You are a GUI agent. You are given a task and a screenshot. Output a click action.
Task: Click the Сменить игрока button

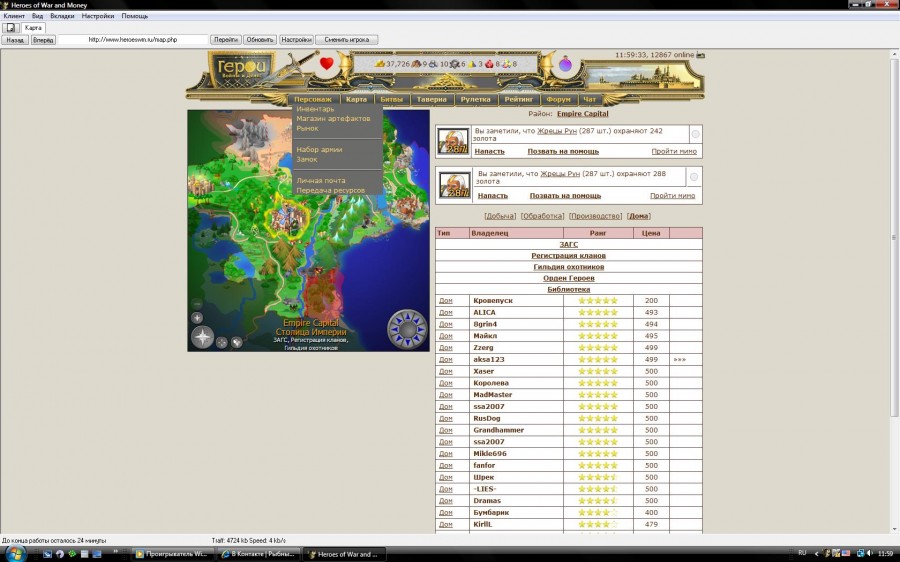coord(347,40)
